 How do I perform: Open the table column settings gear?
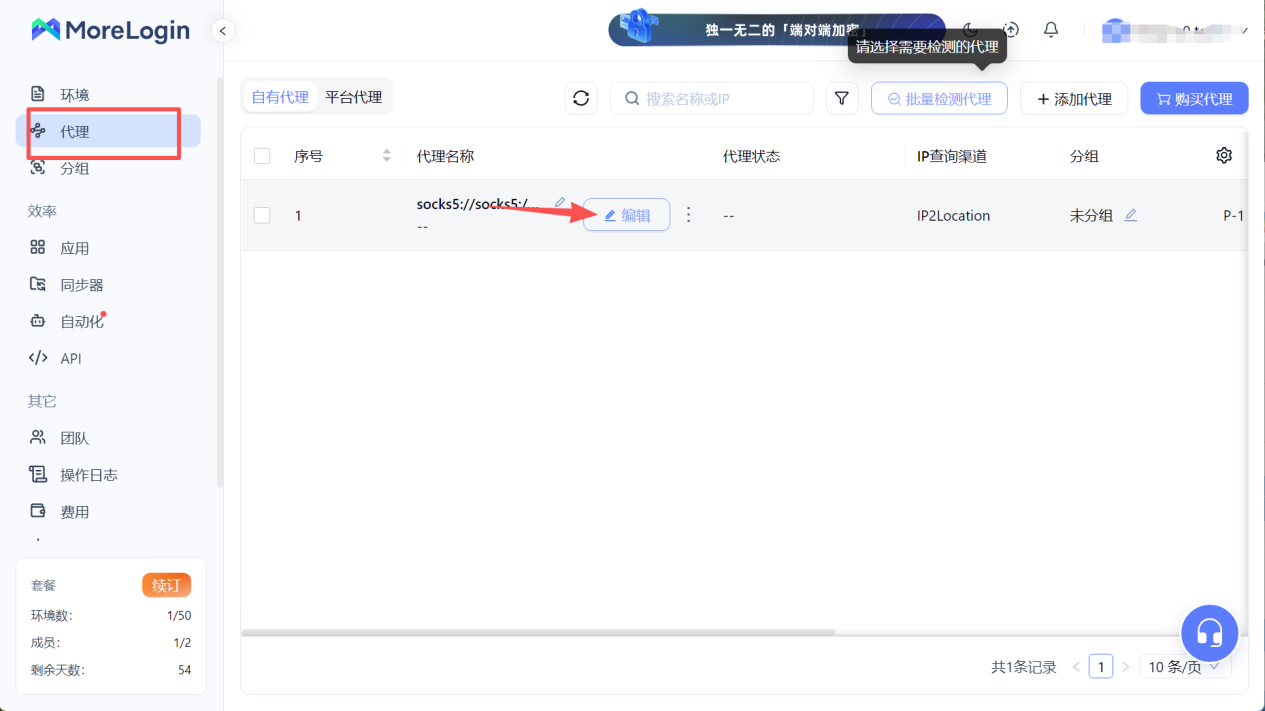[1224, 155]
